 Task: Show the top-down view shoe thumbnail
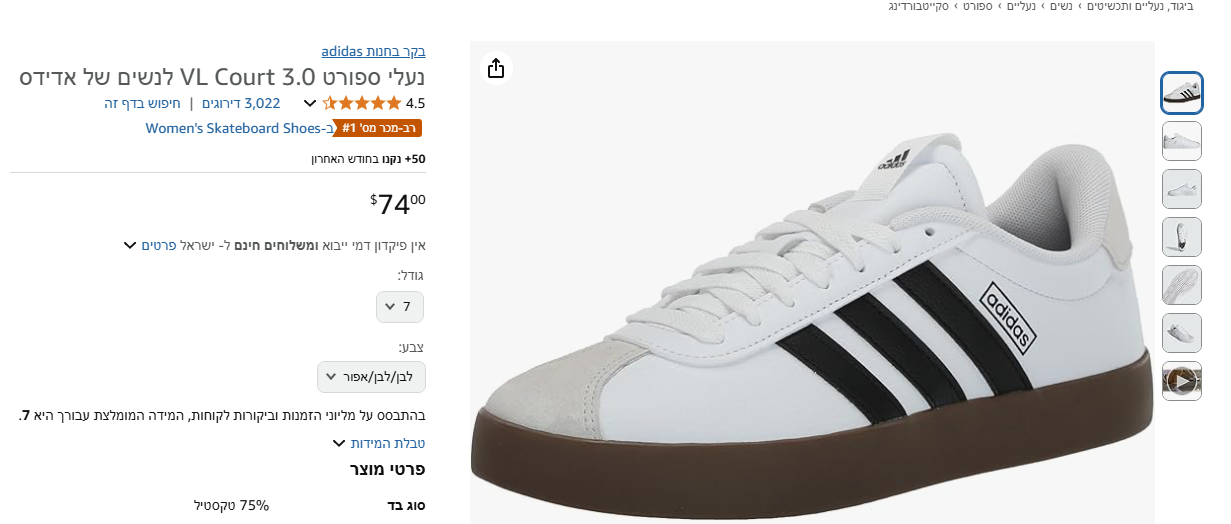1181,237
